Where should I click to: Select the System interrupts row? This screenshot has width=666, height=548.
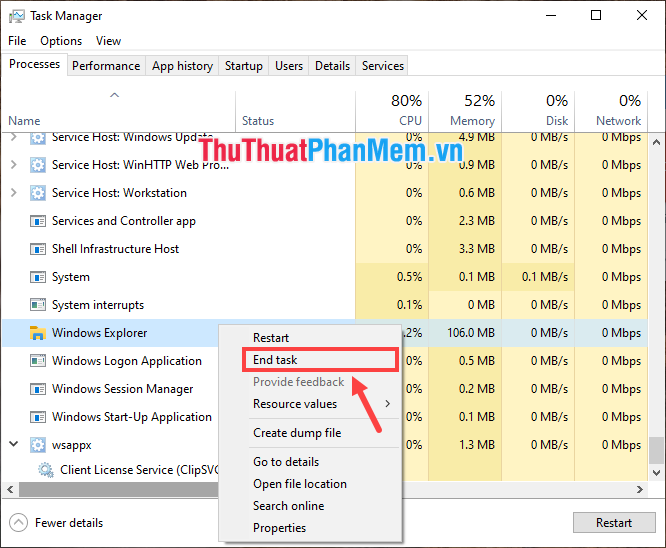(325, 305)
